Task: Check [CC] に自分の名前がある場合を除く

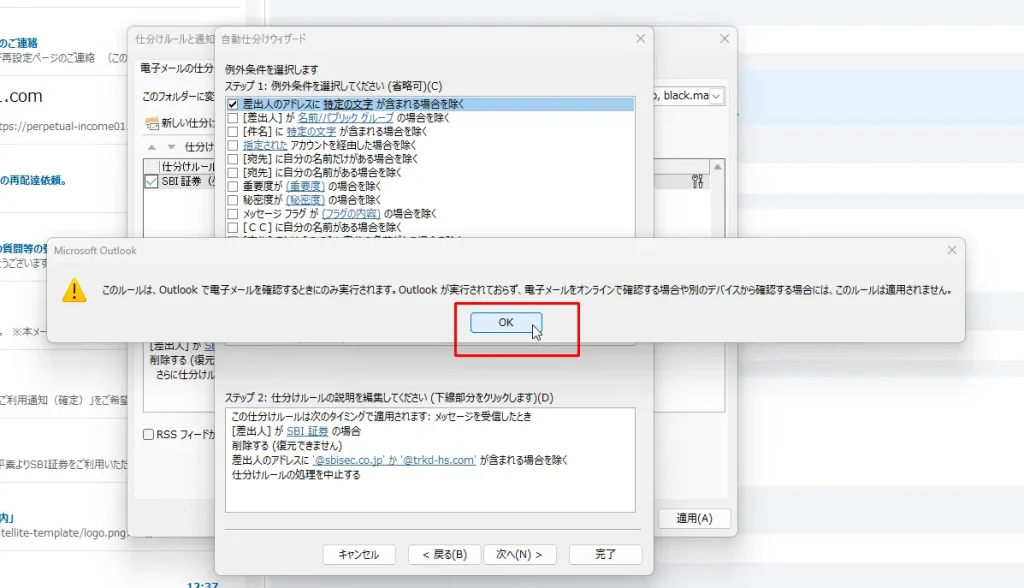Action: tap(232, 227)
